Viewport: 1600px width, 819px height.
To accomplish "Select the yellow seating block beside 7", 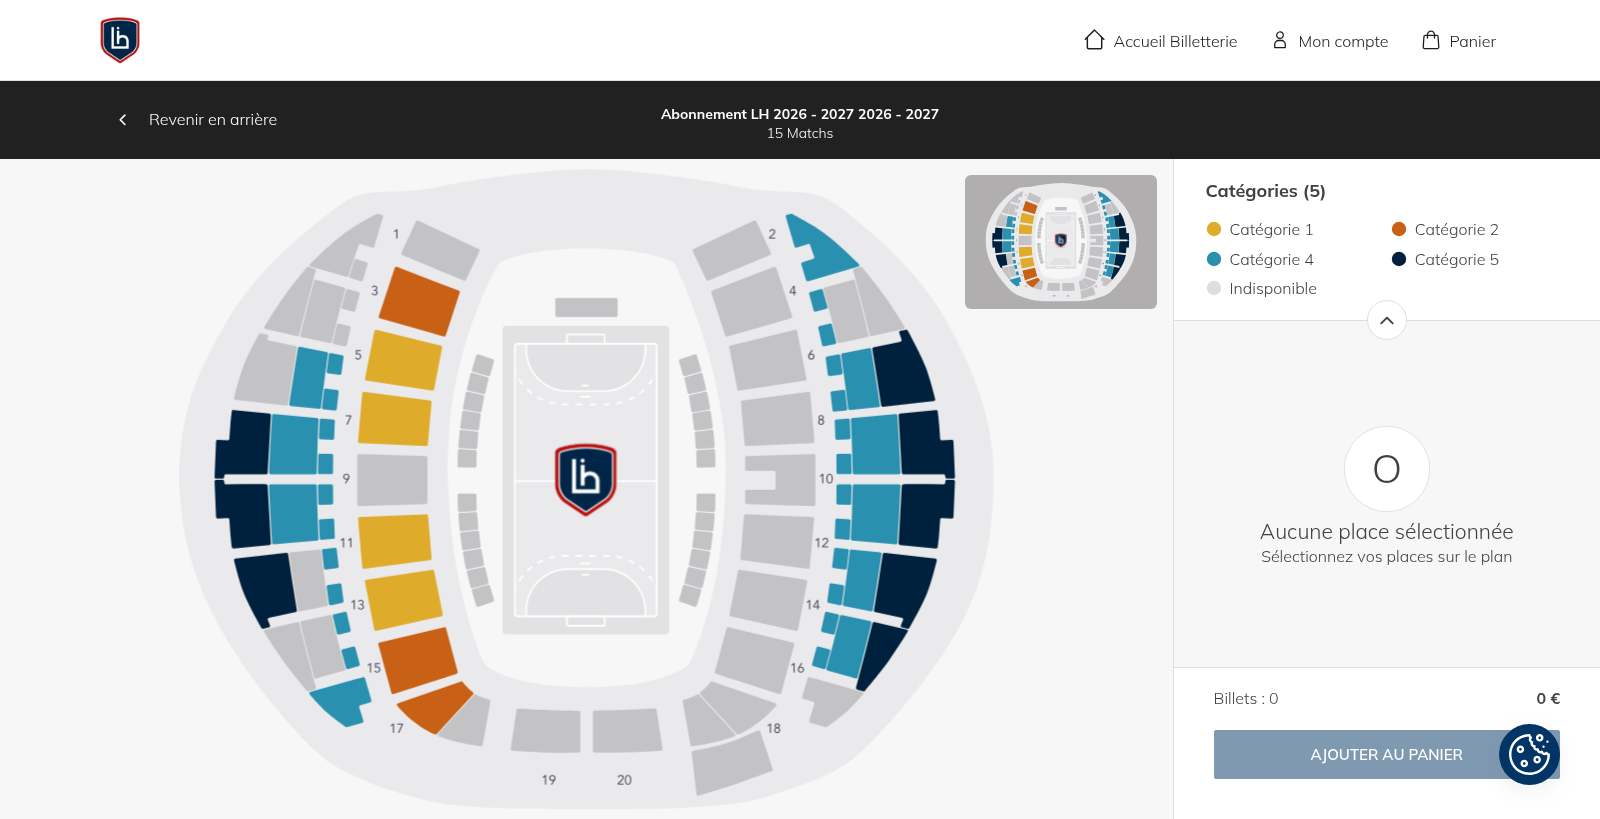I will pyautogui.click(x=395, y=418).
